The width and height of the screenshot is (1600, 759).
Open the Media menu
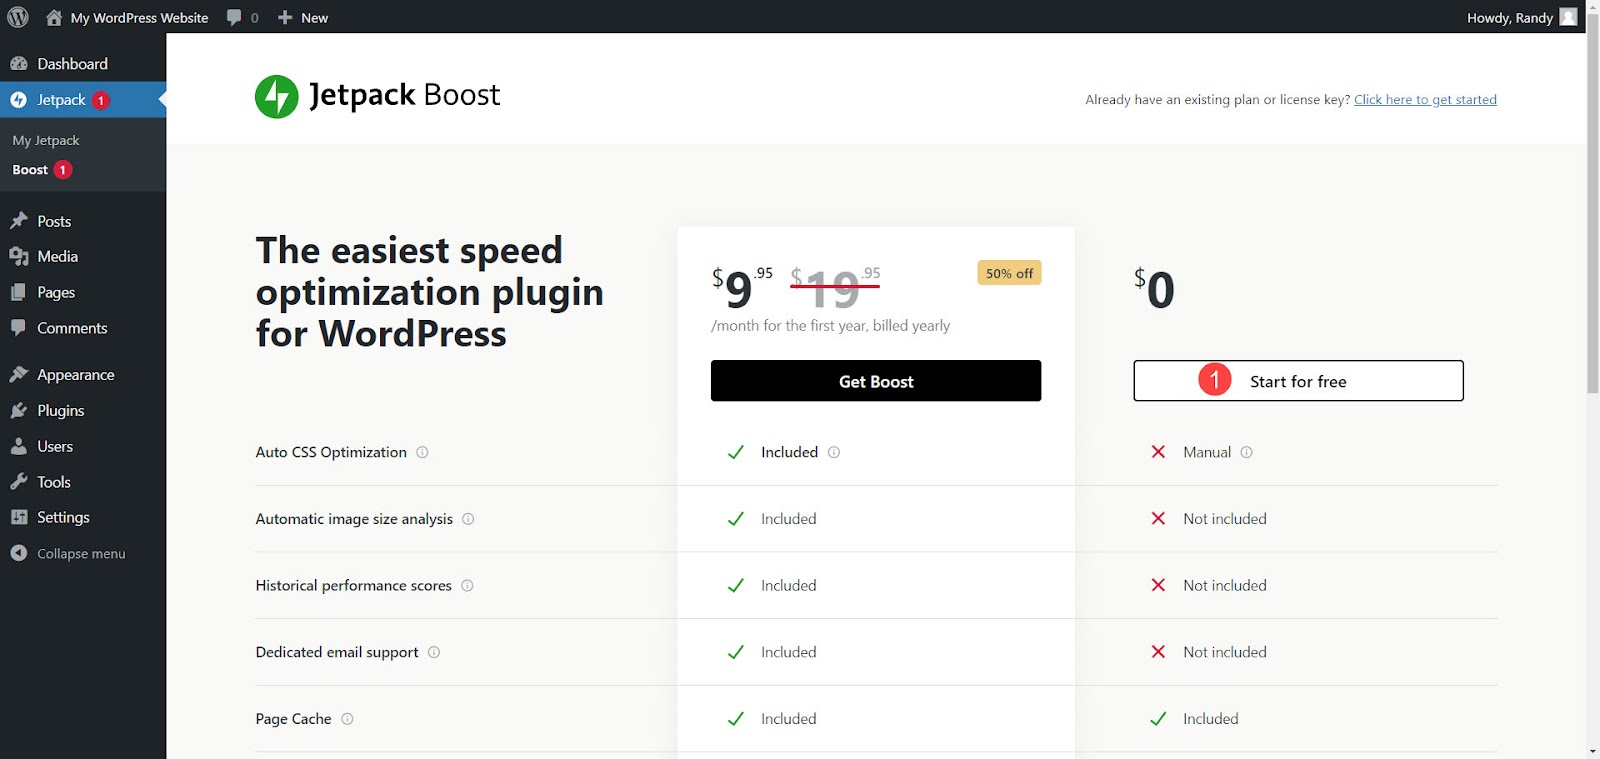coord(83,257)
